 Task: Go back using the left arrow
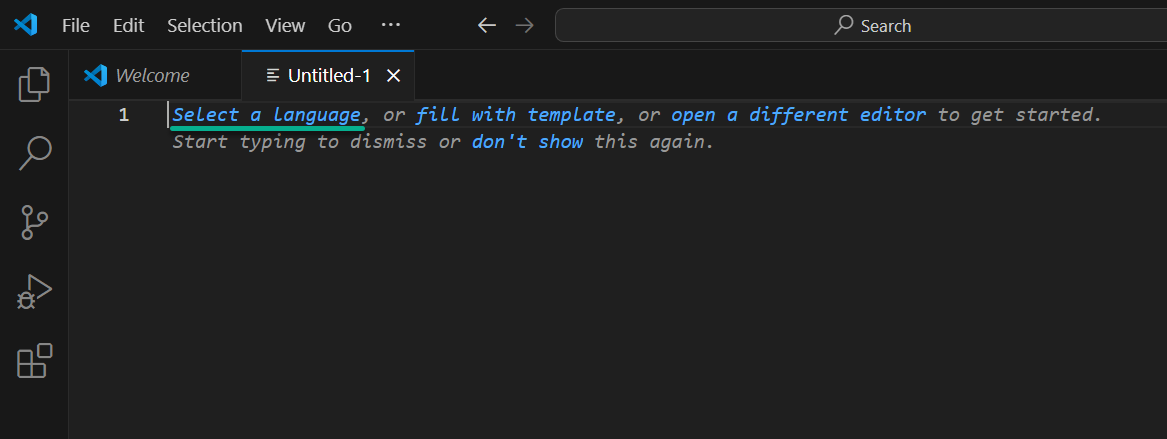tap(487, 25)
